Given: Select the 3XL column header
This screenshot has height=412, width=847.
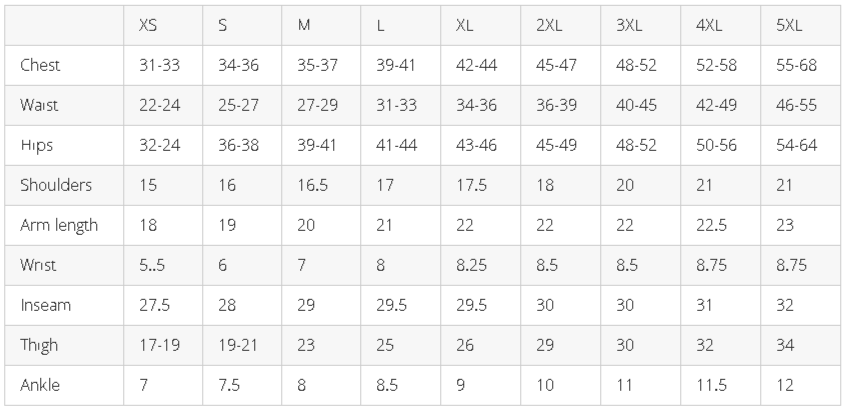Looking at the screenshot, I should coord(628,25).
